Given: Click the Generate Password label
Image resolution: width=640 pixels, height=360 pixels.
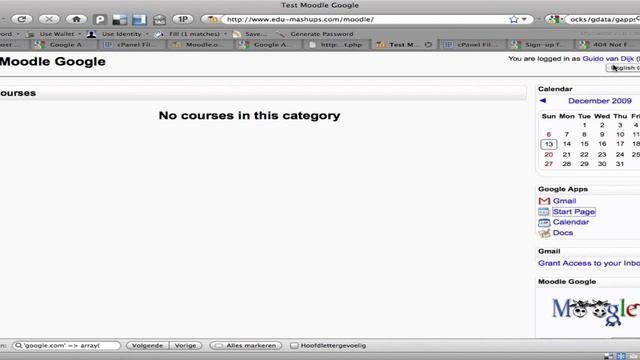Looking at the screenshot, I should pyautogui.click(x=322, y=34).
